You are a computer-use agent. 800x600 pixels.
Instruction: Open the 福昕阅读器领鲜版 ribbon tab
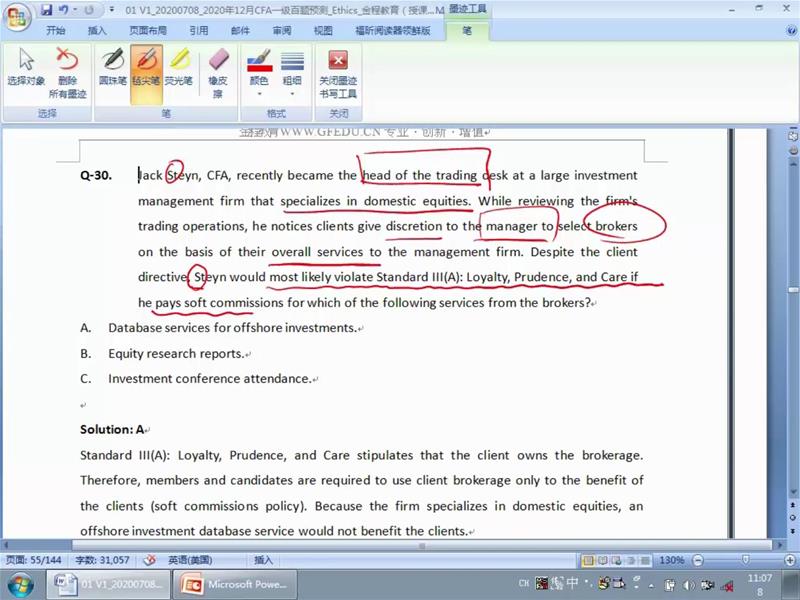tap(393, 31)
